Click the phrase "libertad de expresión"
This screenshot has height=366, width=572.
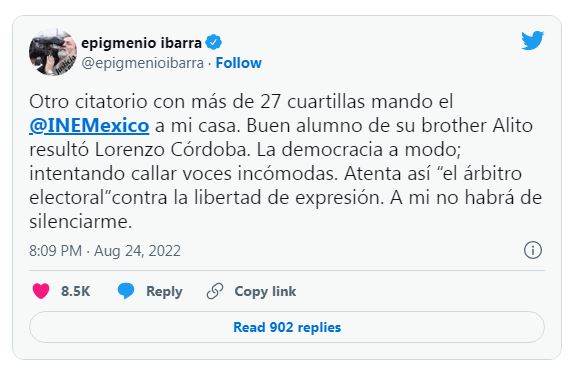(289, 198)
